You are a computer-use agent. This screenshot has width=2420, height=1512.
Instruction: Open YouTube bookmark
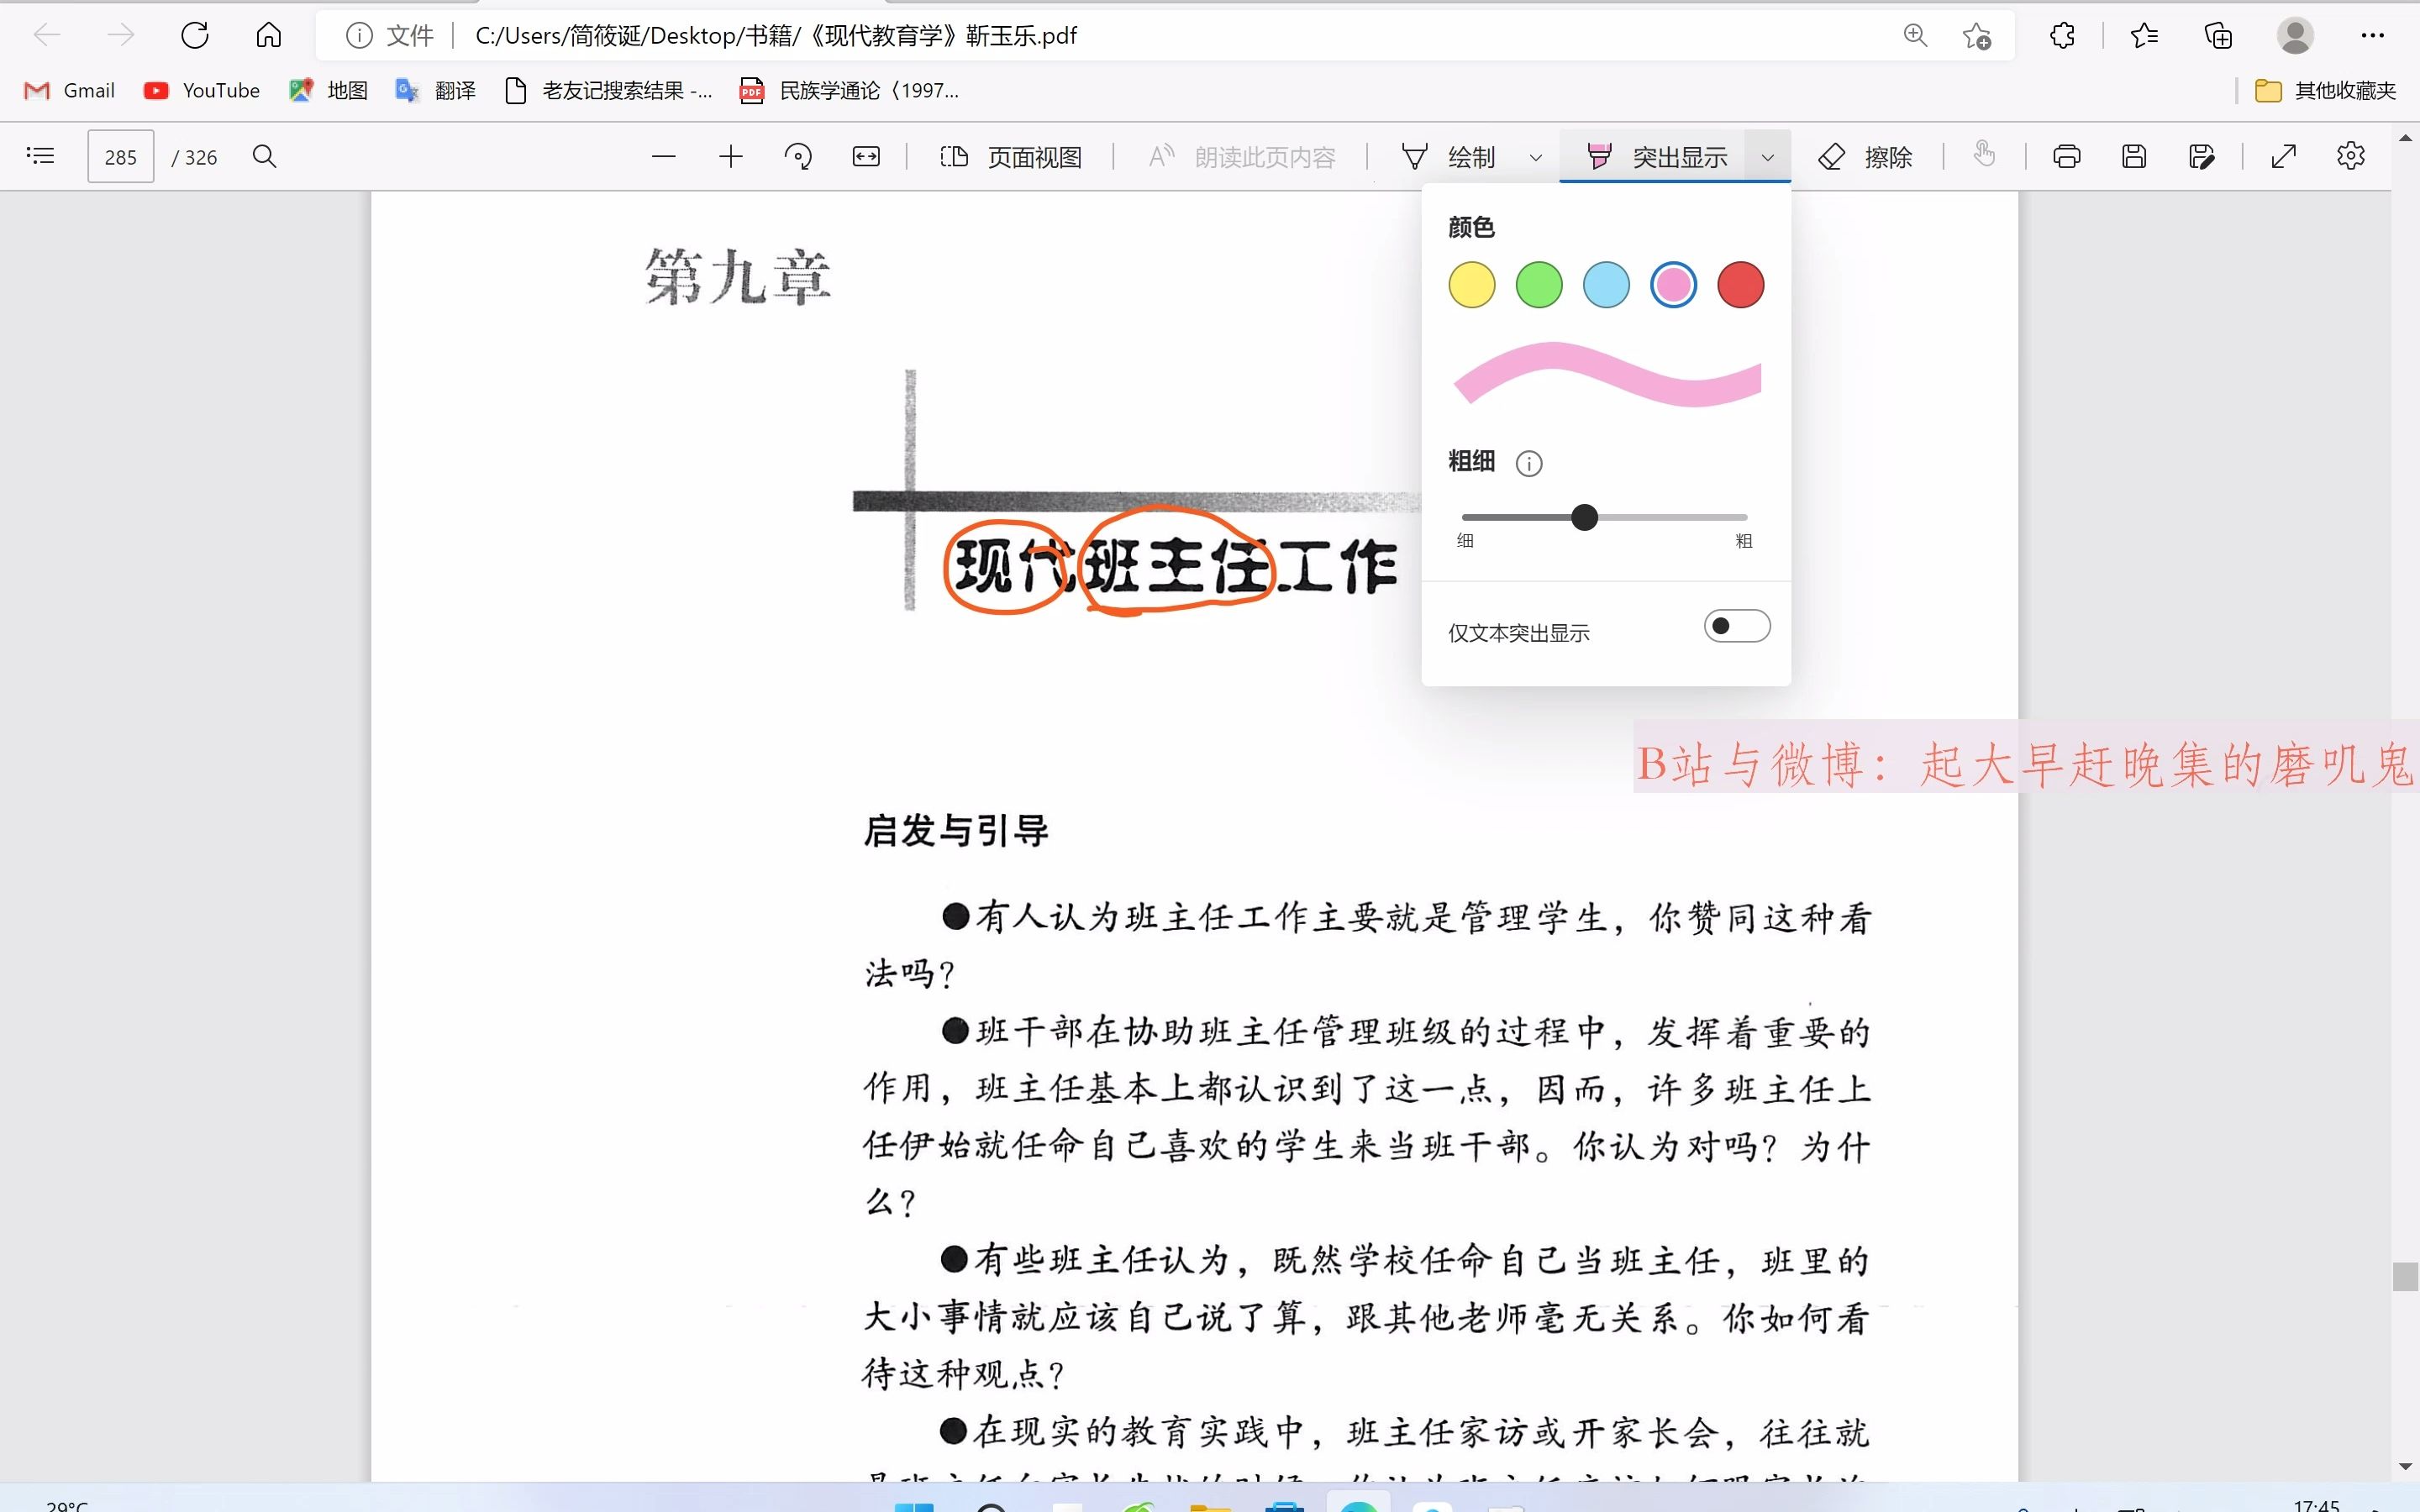pos(201,91)
